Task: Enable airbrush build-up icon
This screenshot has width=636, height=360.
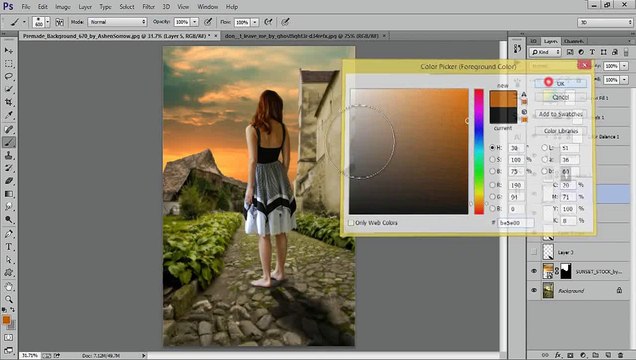Action: (268, 22)
